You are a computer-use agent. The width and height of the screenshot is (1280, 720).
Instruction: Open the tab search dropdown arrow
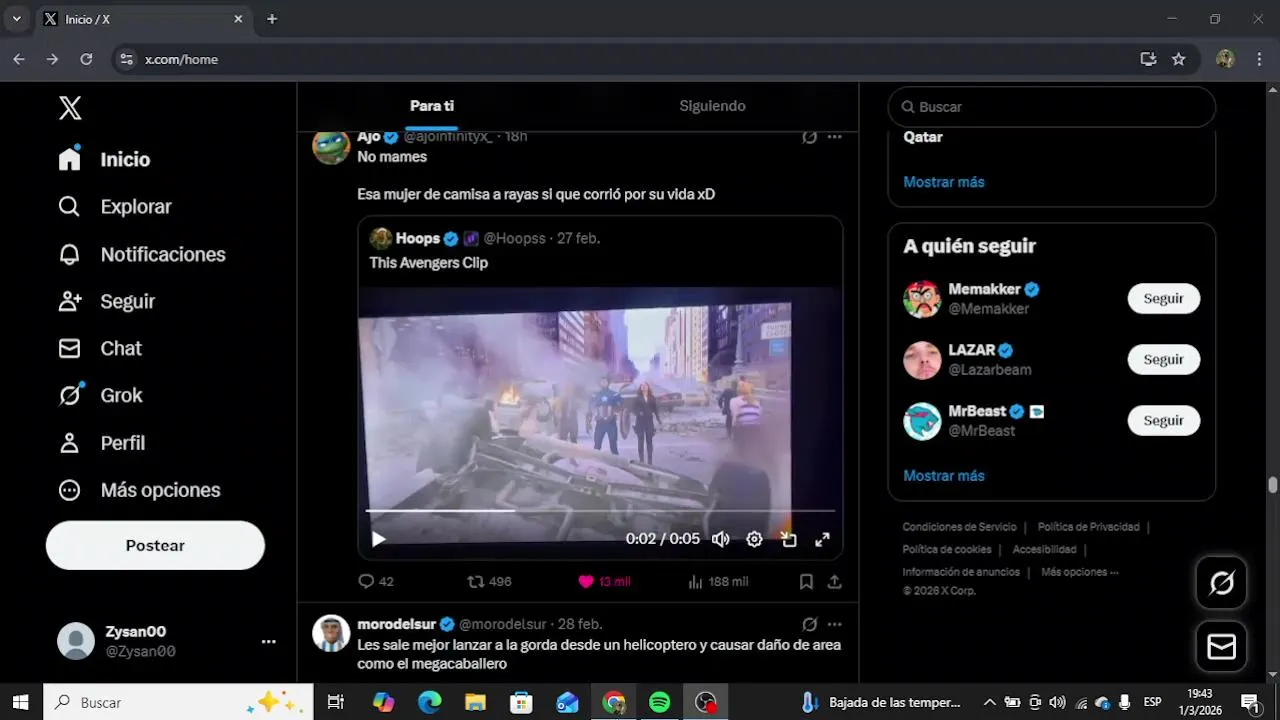click(16, 19)
